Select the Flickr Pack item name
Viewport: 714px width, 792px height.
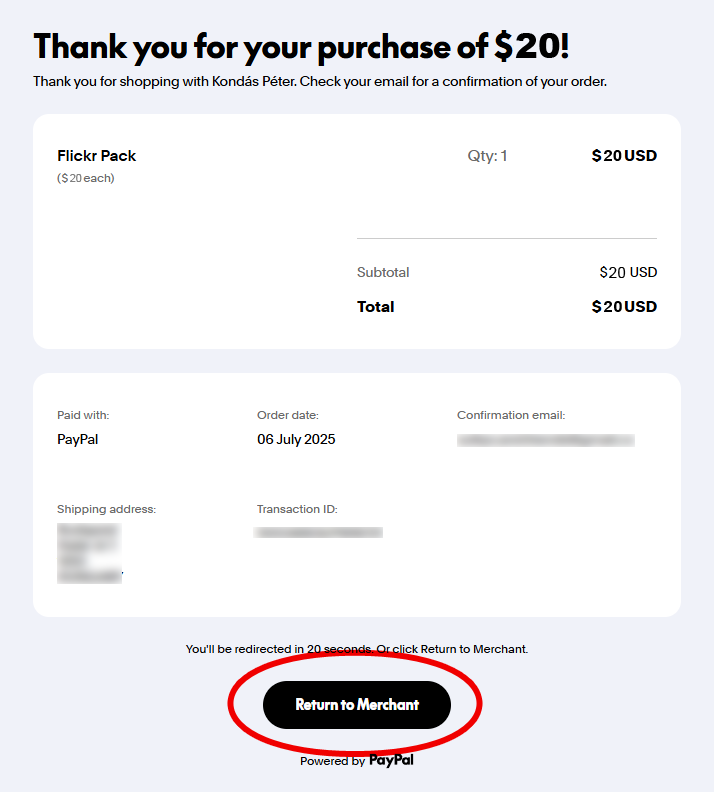[x=97, y=156]
